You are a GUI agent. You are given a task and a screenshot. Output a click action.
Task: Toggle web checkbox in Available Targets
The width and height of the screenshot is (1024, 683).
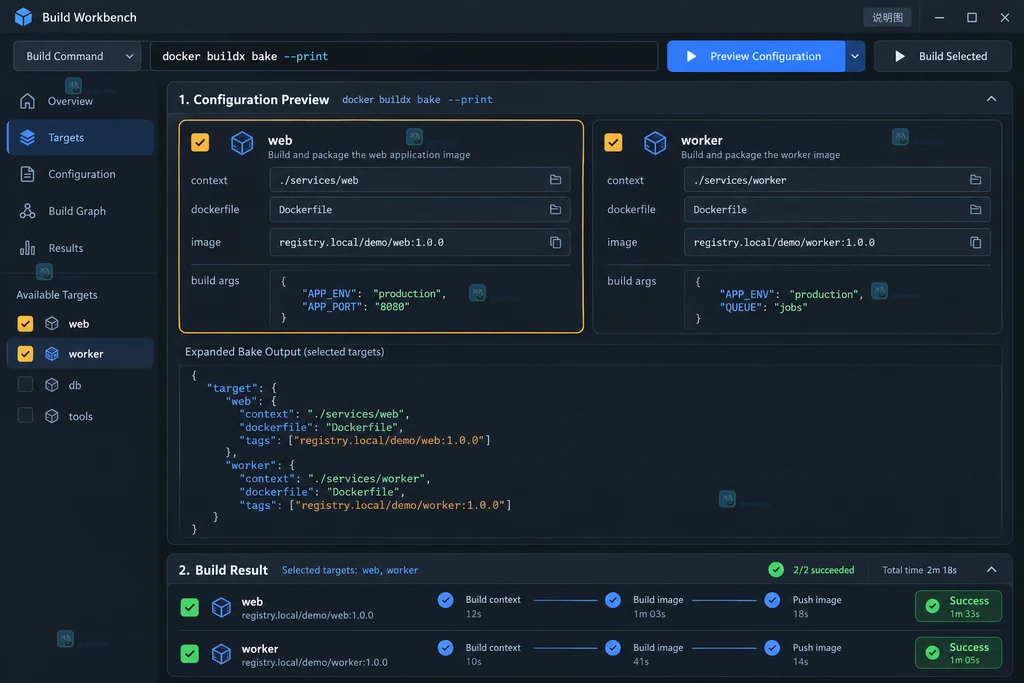point(25,324)
